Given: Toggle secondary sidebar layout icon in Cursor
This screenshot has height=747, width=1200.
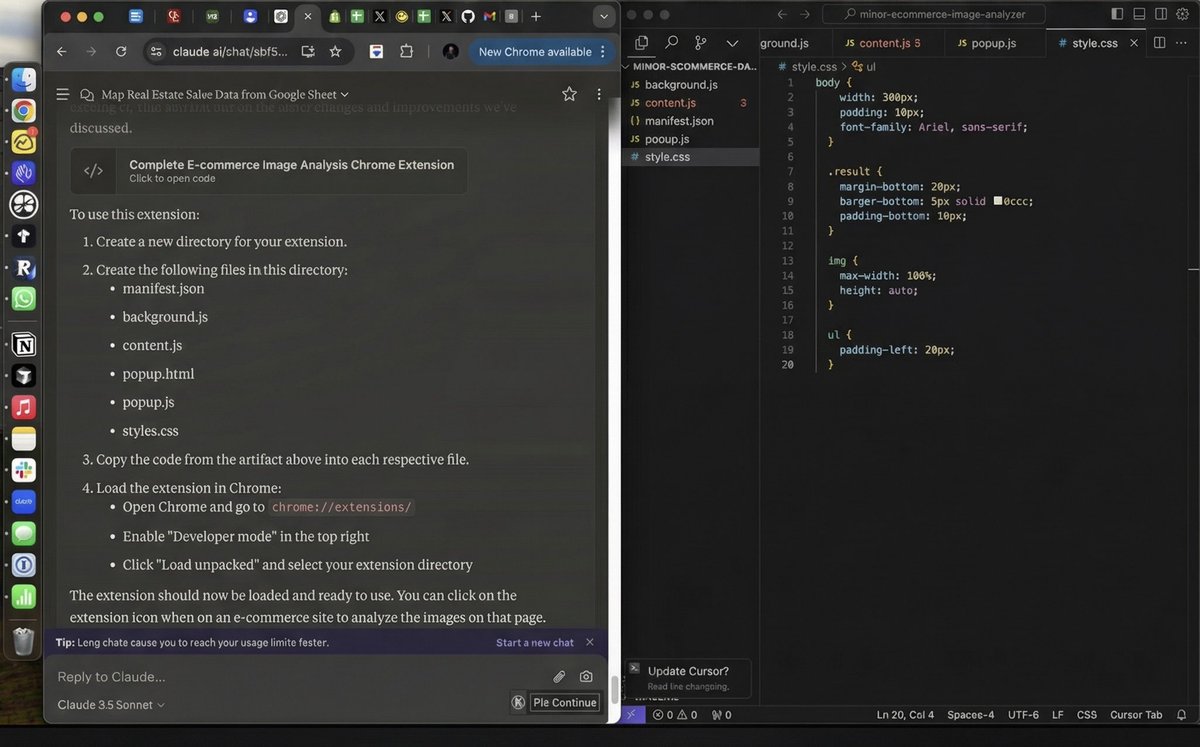Looking at the screenshot, I should pos(1161,14).
